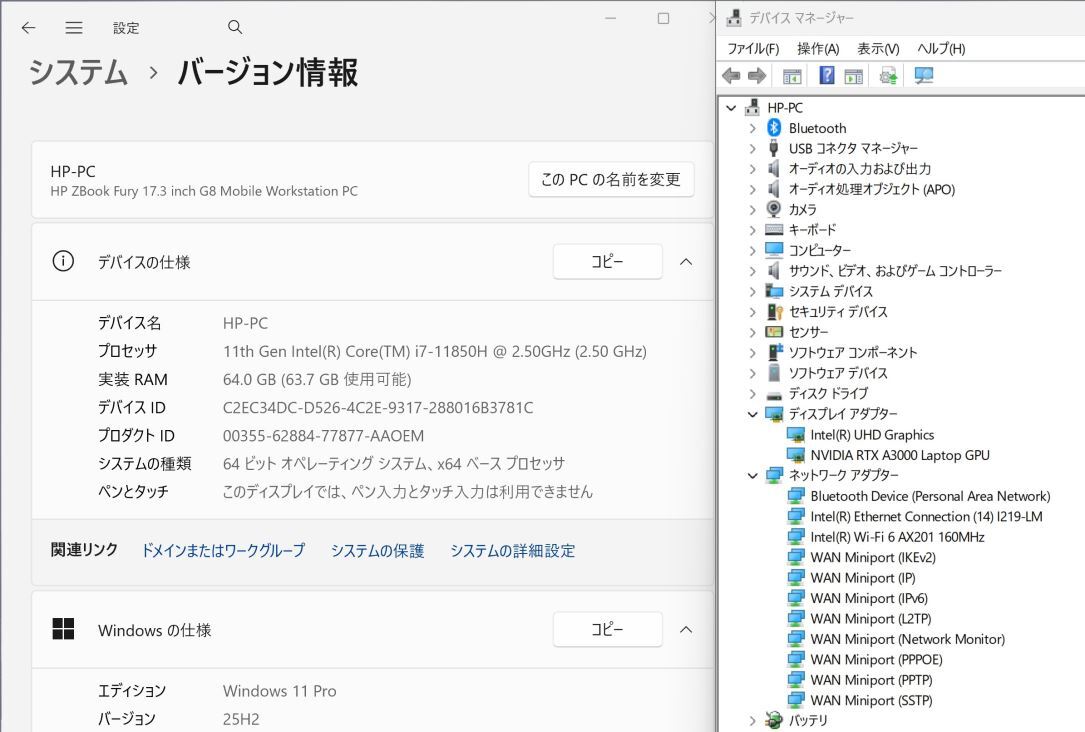Open the search icon in Settings header
Image resolution: width=1085 pixels, height=732 pixels.
point(235,27)
